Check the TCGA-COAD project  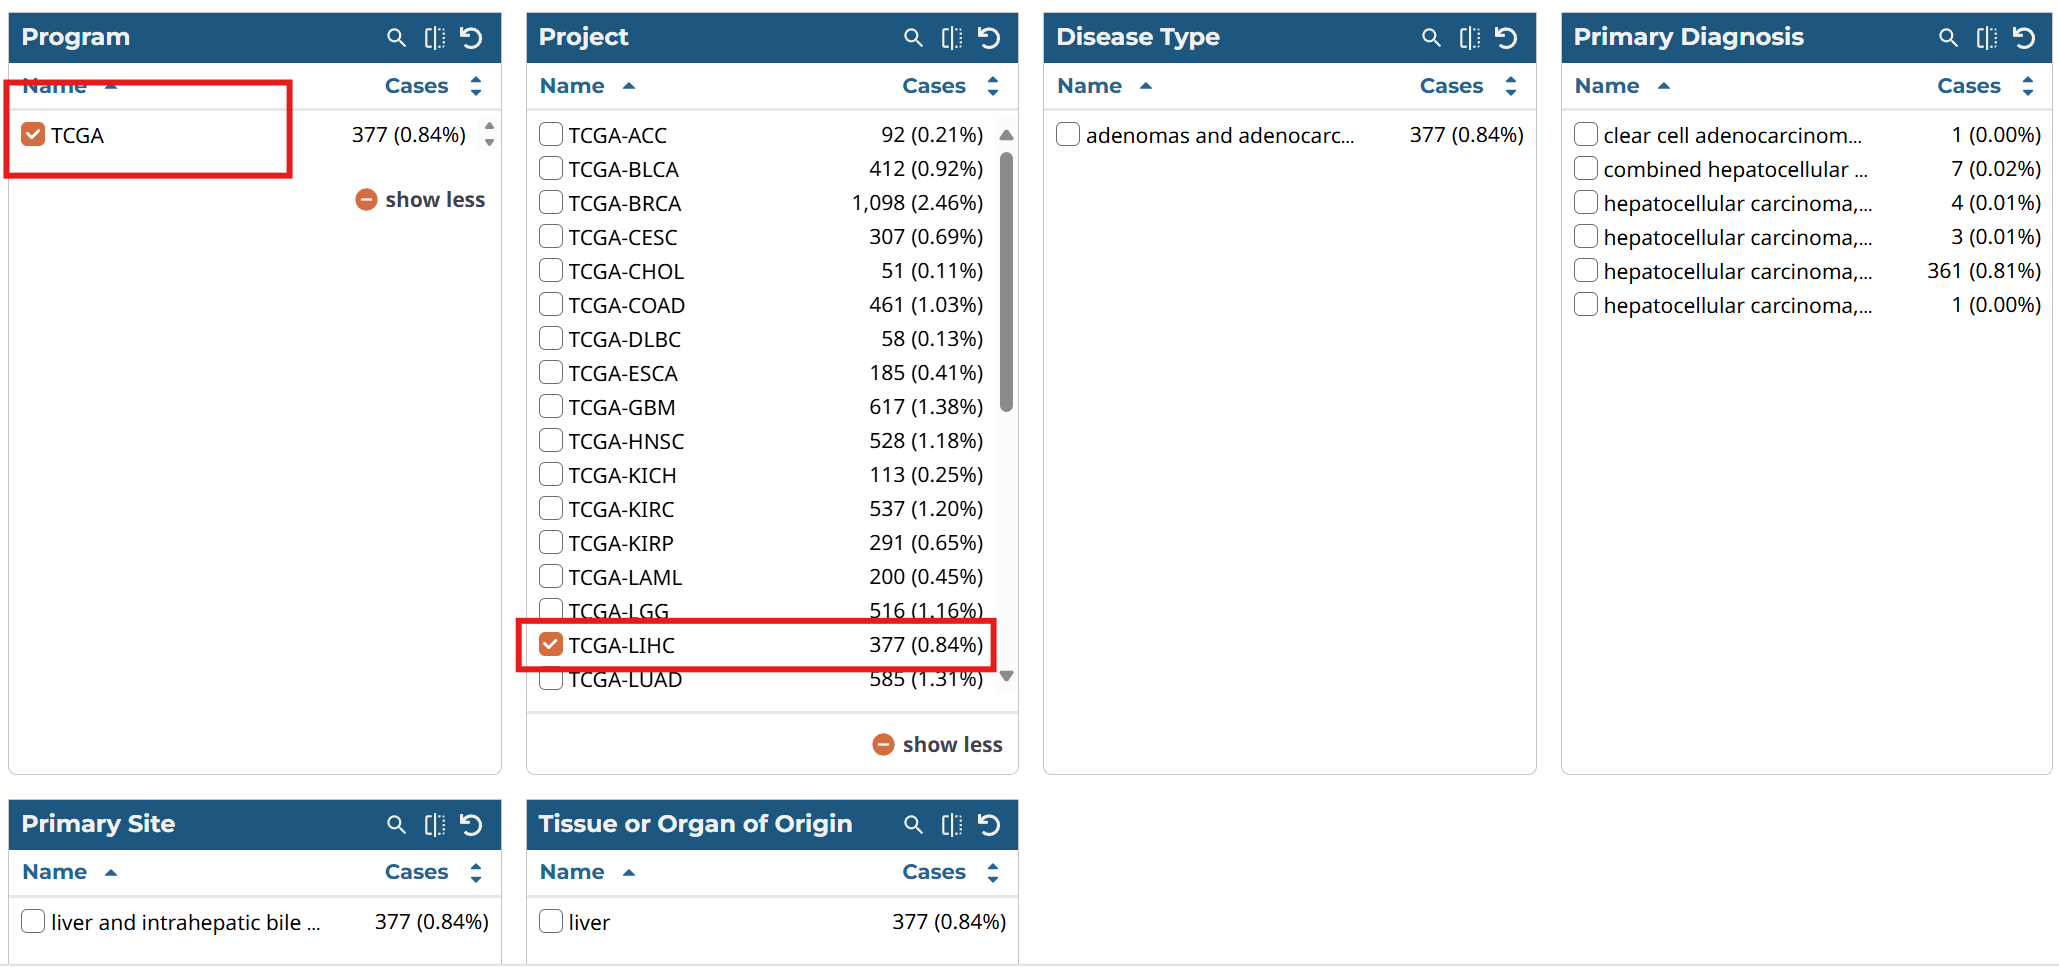[x=550, y=304]
